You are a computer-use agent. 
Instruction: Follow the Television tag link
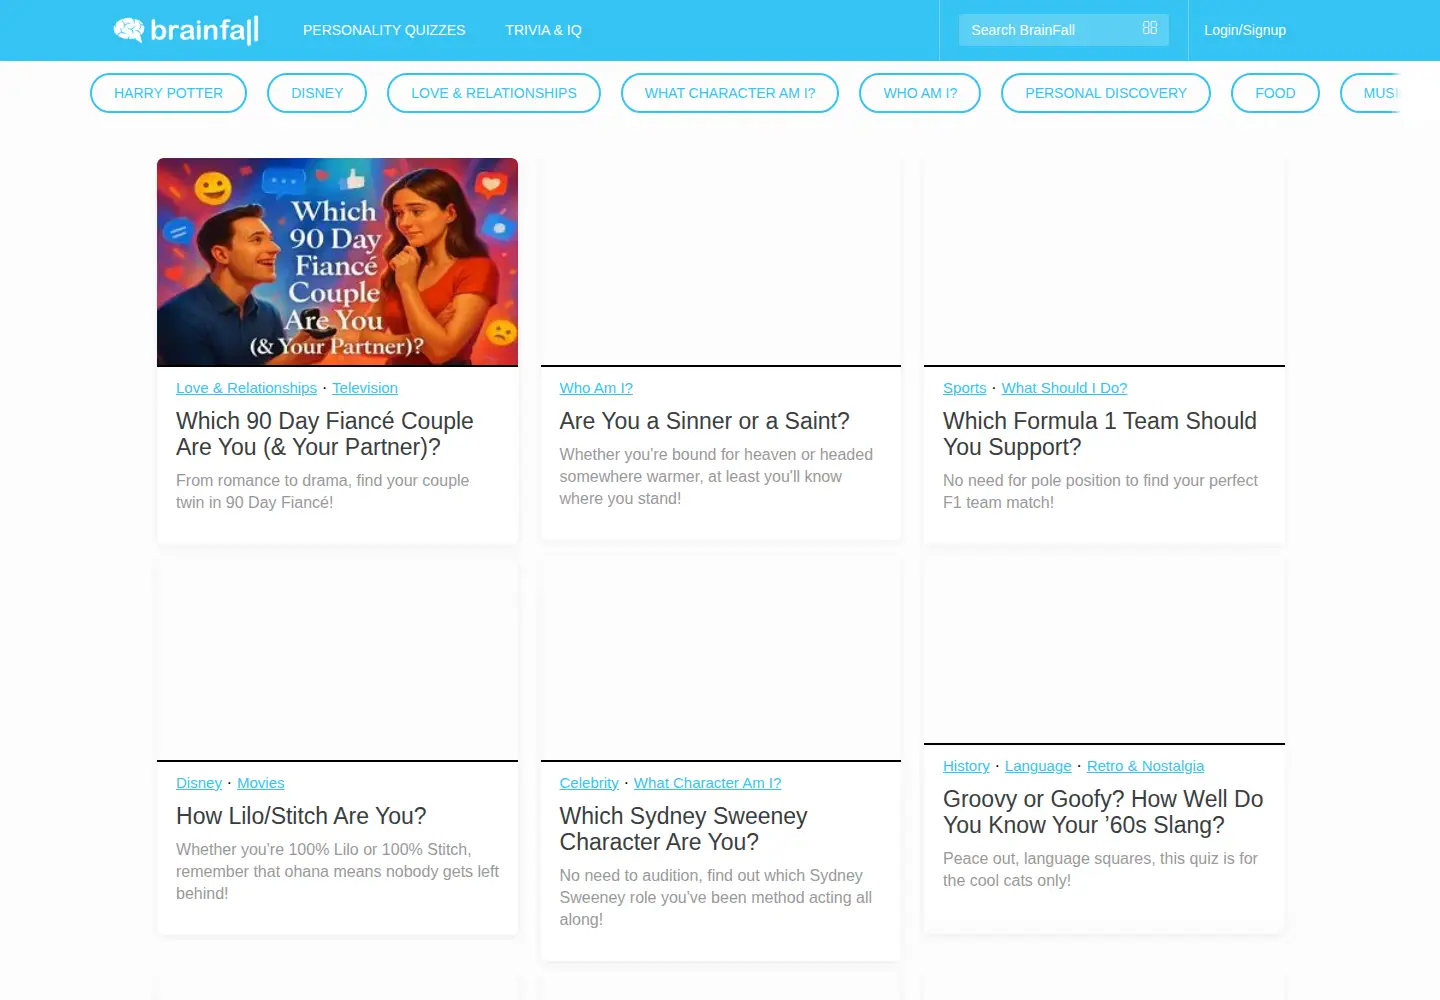(x=365, y=388)
